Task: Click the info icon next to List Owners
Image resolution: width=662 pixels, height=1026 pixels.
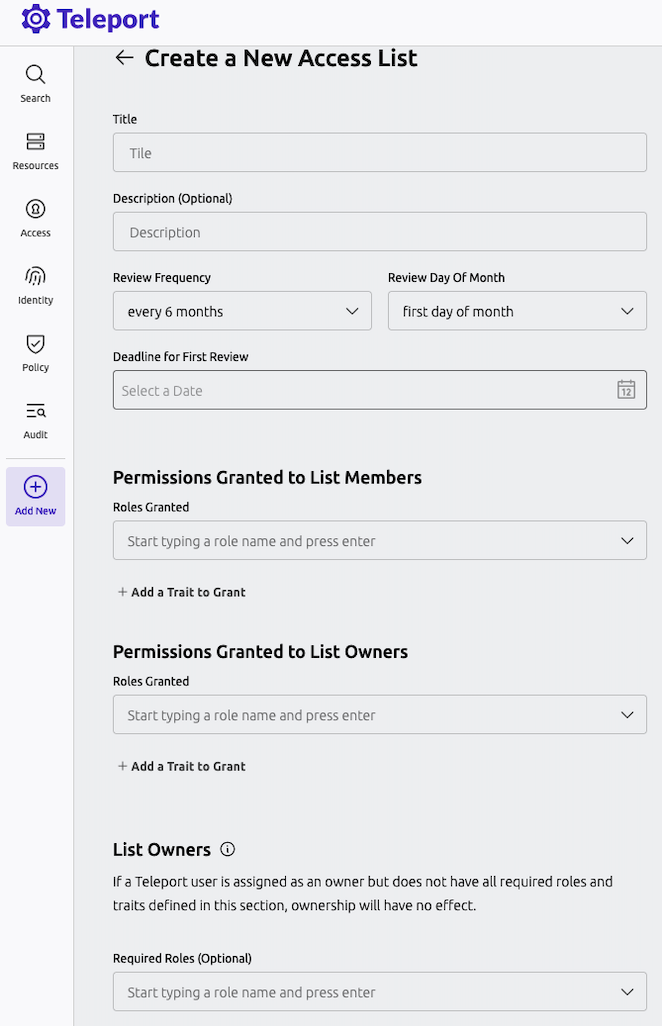Action: tap(227, 849)
